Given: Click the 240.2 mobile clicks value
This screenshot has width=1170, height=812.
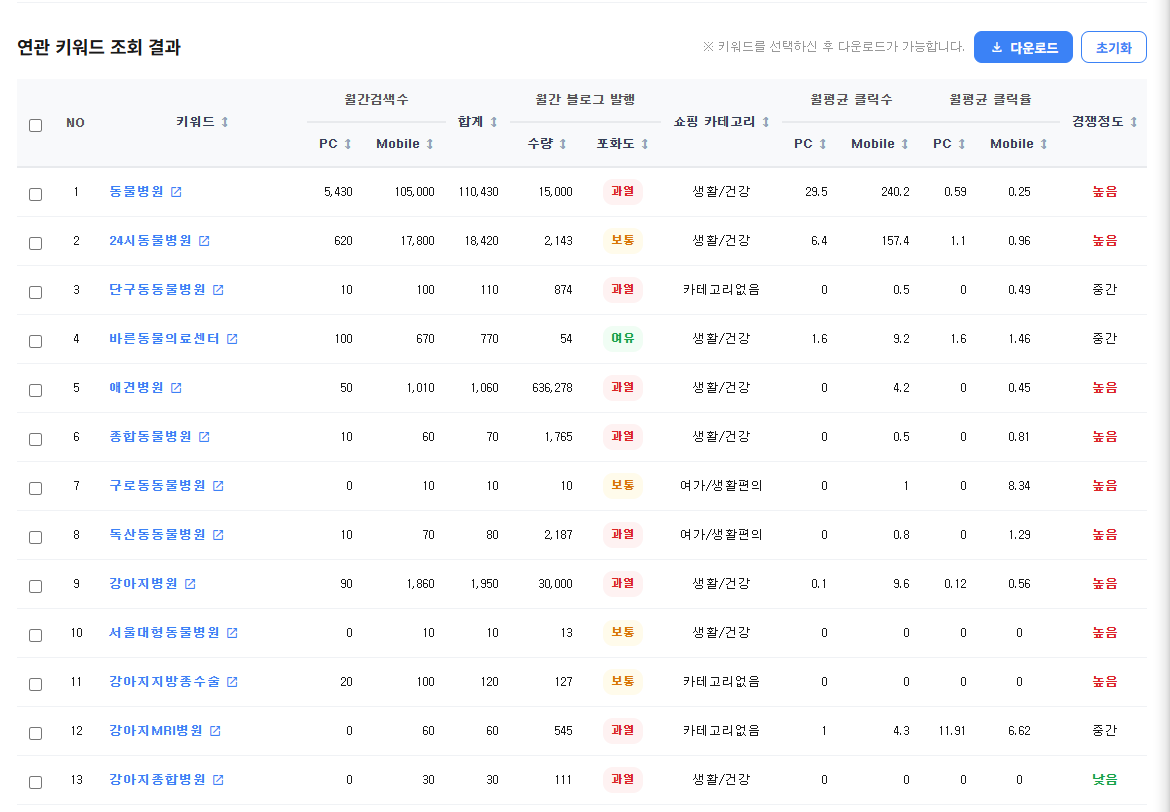Looking at the screenshot, I should click(x=895, y=192).
